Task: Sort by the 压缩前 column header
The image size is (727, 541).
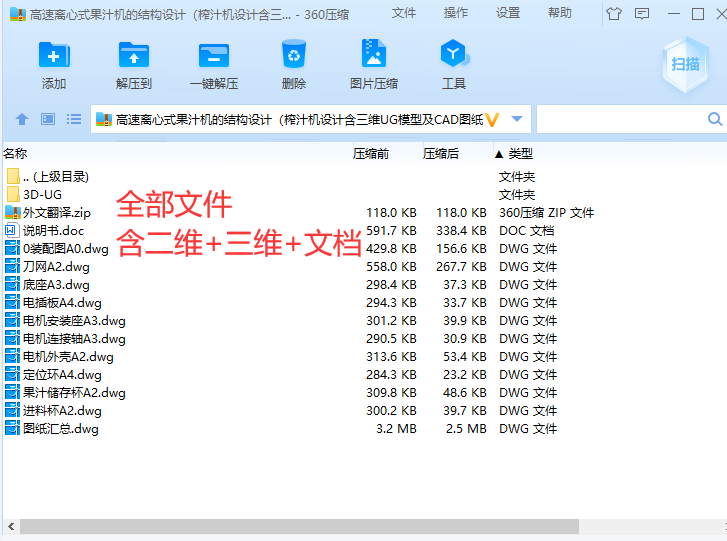Action: 370,153
